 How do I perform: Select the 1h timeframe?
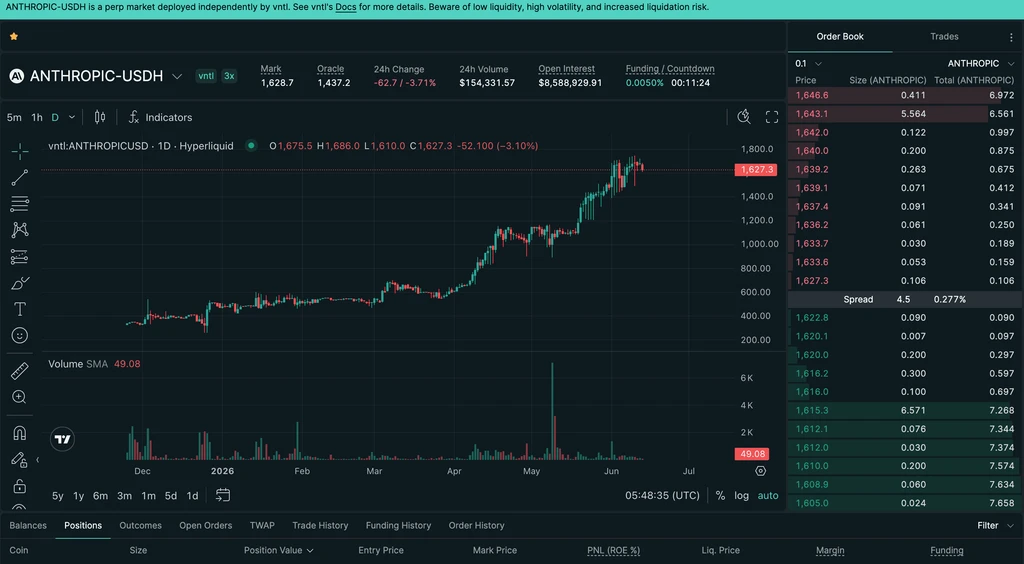pos(37,118)
